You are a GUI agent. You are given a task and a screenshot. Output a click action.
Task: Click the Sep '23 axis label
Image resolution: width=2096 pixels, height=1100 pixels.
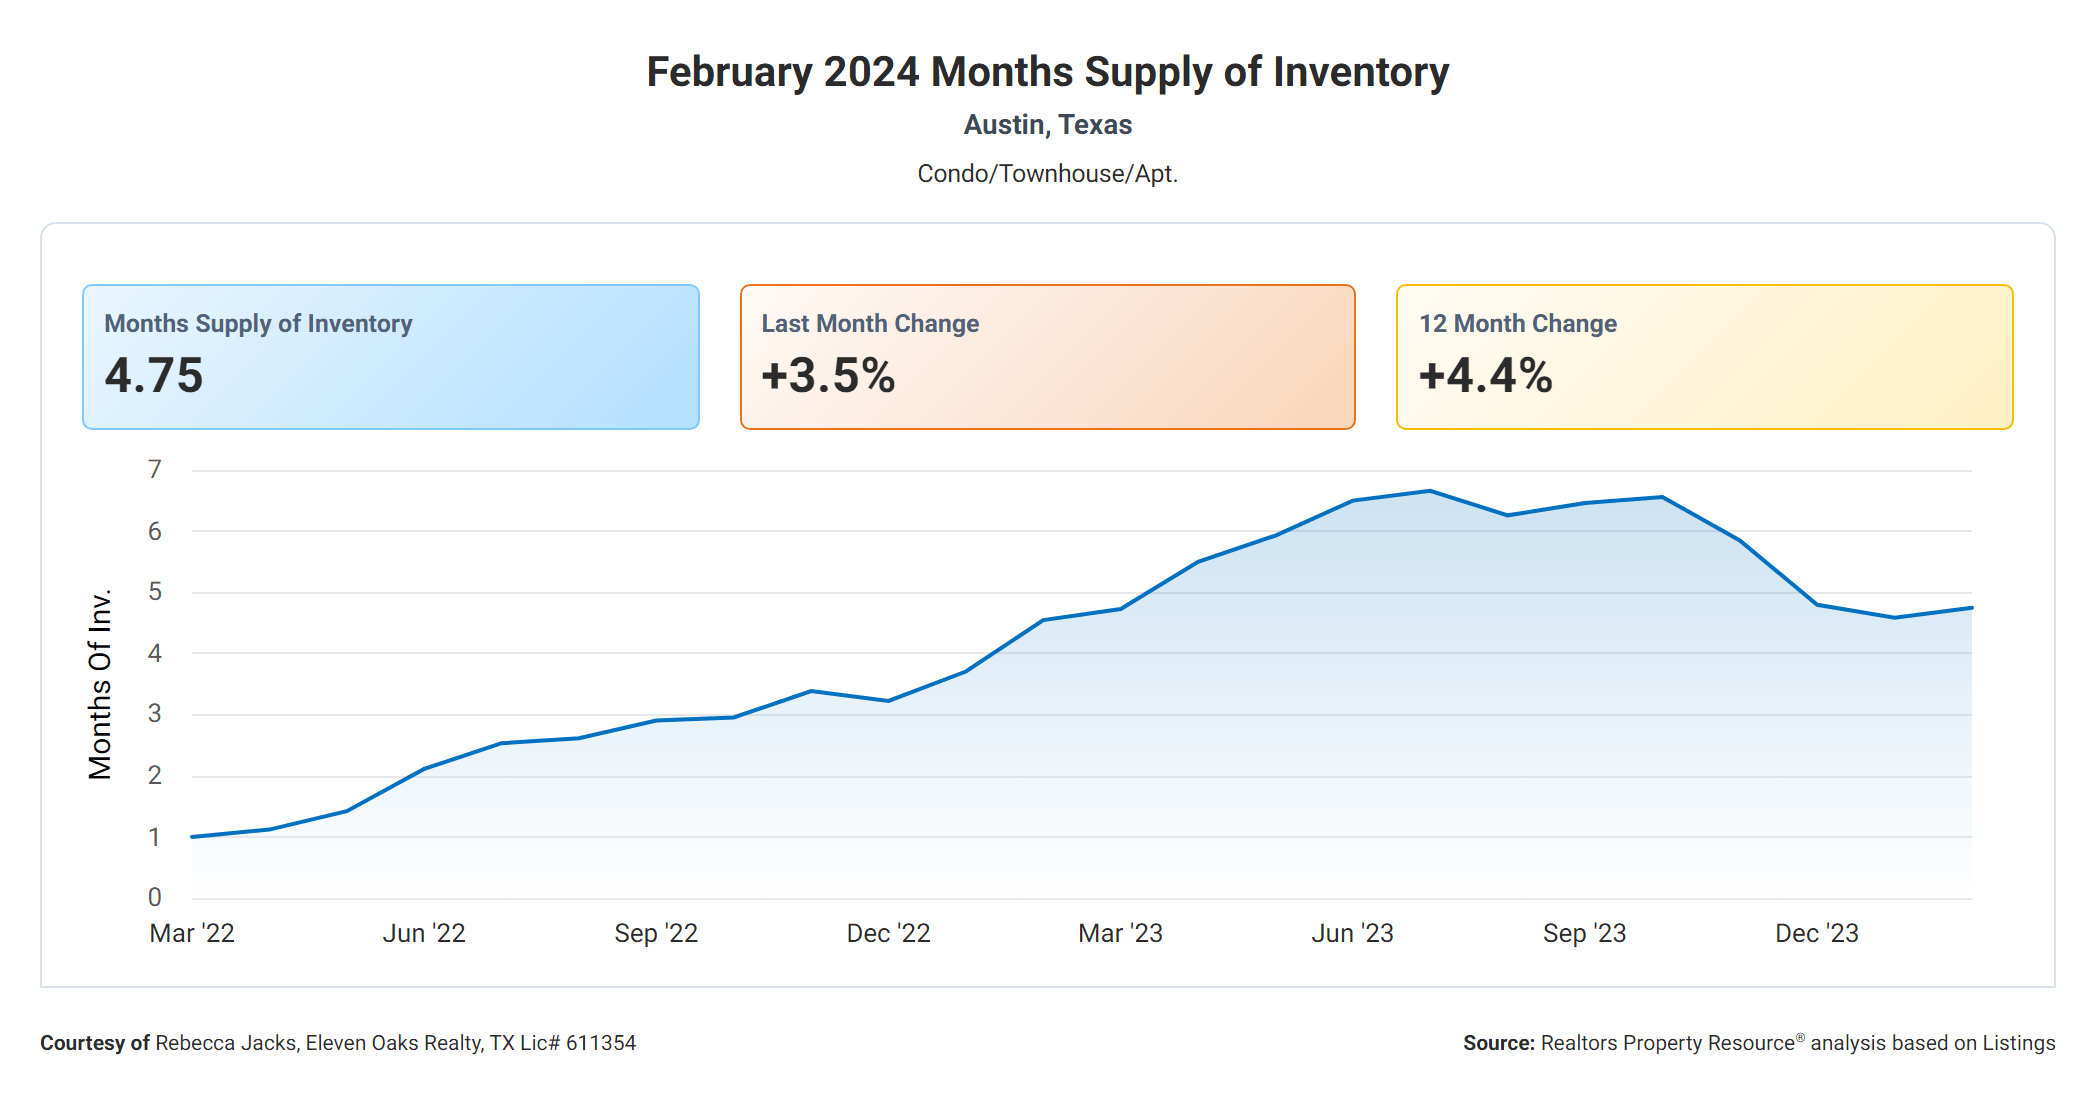(x=1584, y=933)
